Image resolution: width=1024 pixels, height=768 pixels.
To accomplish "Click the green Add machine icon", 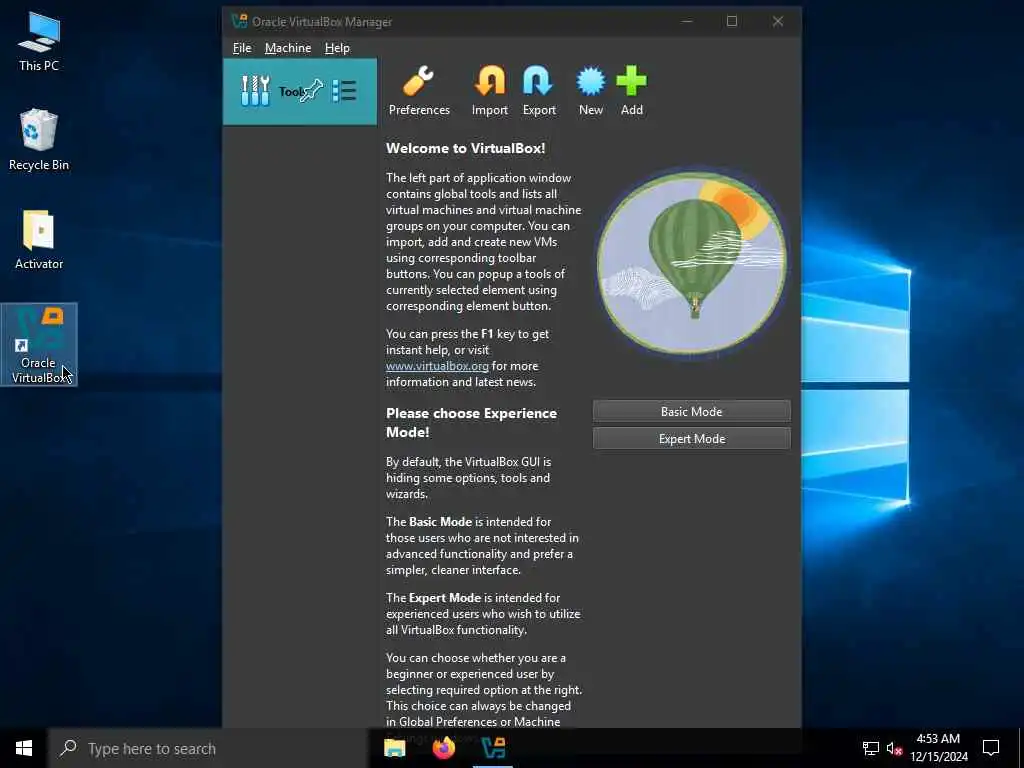I will [632, 91].
